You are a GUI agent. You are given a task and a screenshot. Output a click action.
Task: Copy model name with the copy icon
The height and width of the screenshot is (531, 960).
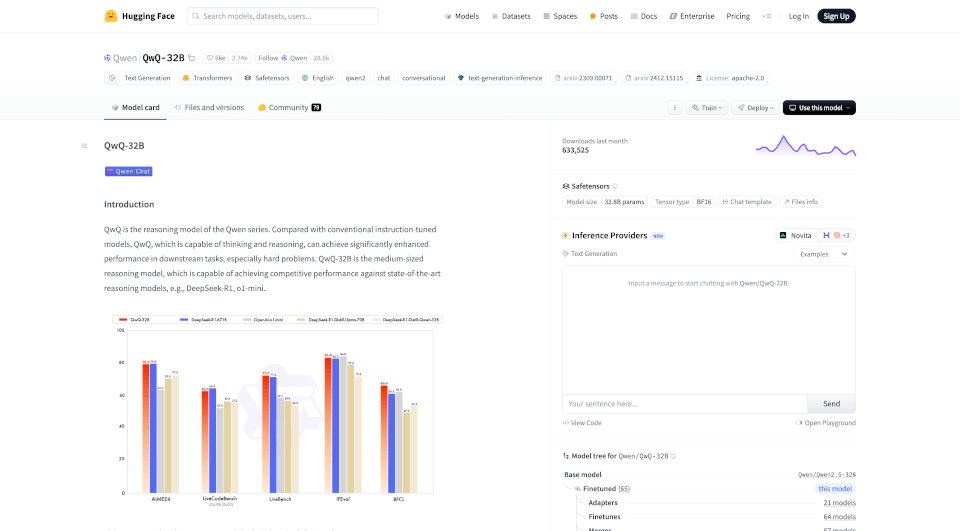tap(192, 58)
